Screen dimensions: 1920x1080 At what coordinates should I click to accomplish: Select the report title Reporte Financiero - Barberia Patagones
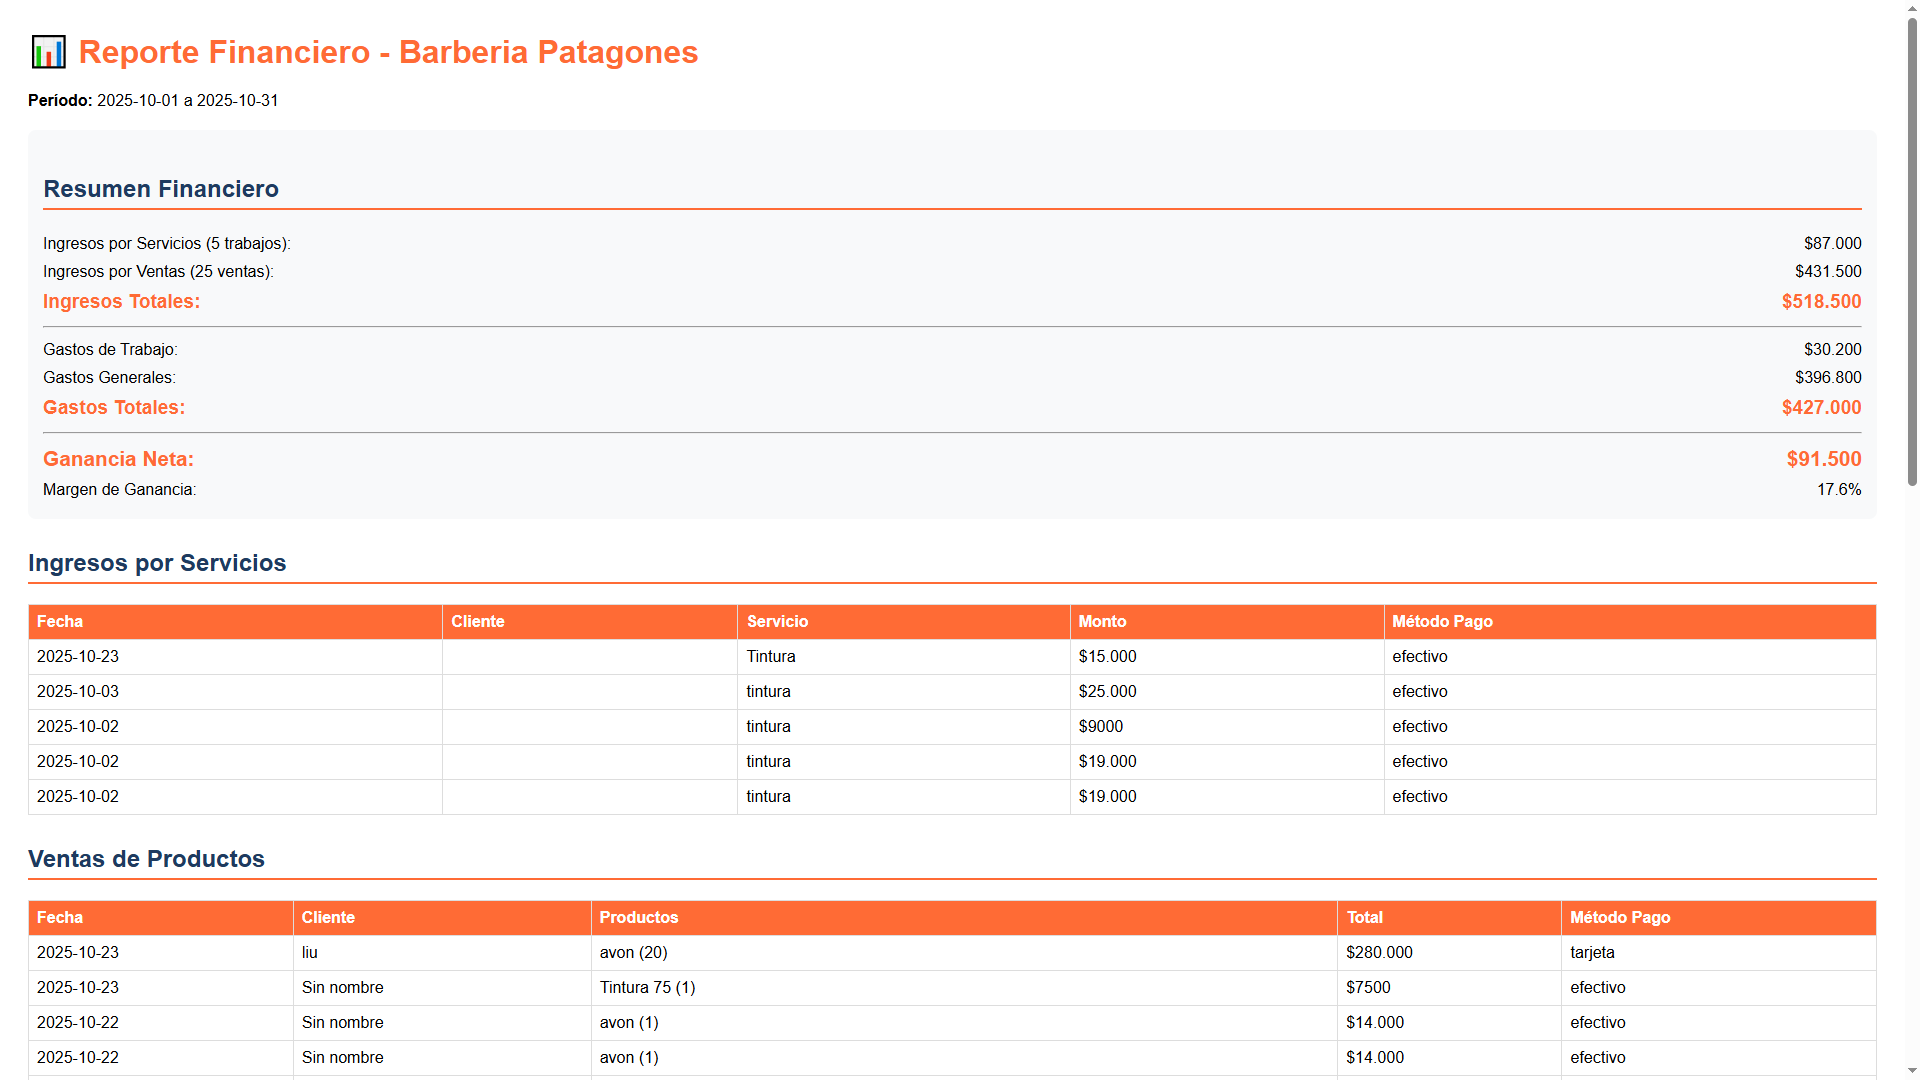click(x=388, y=52)
